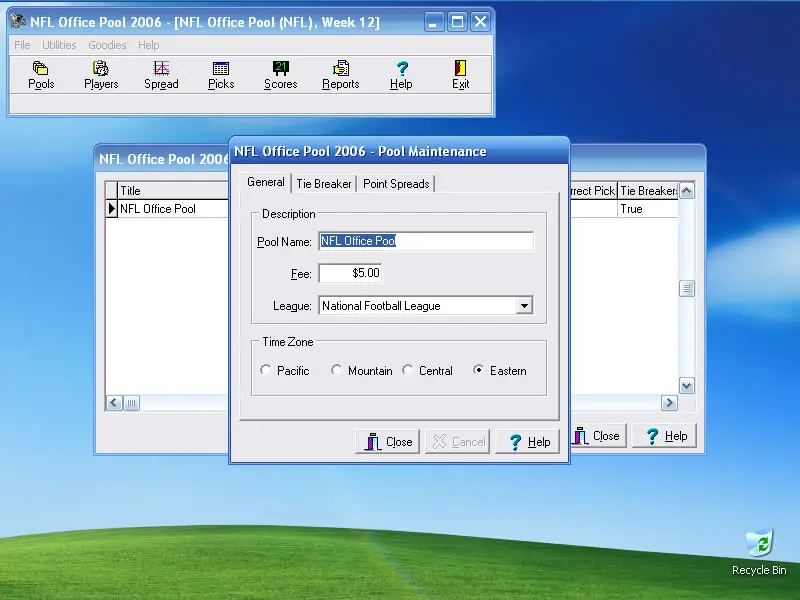Click the True cell under Tie Breaker column

[x=648, y=209]
